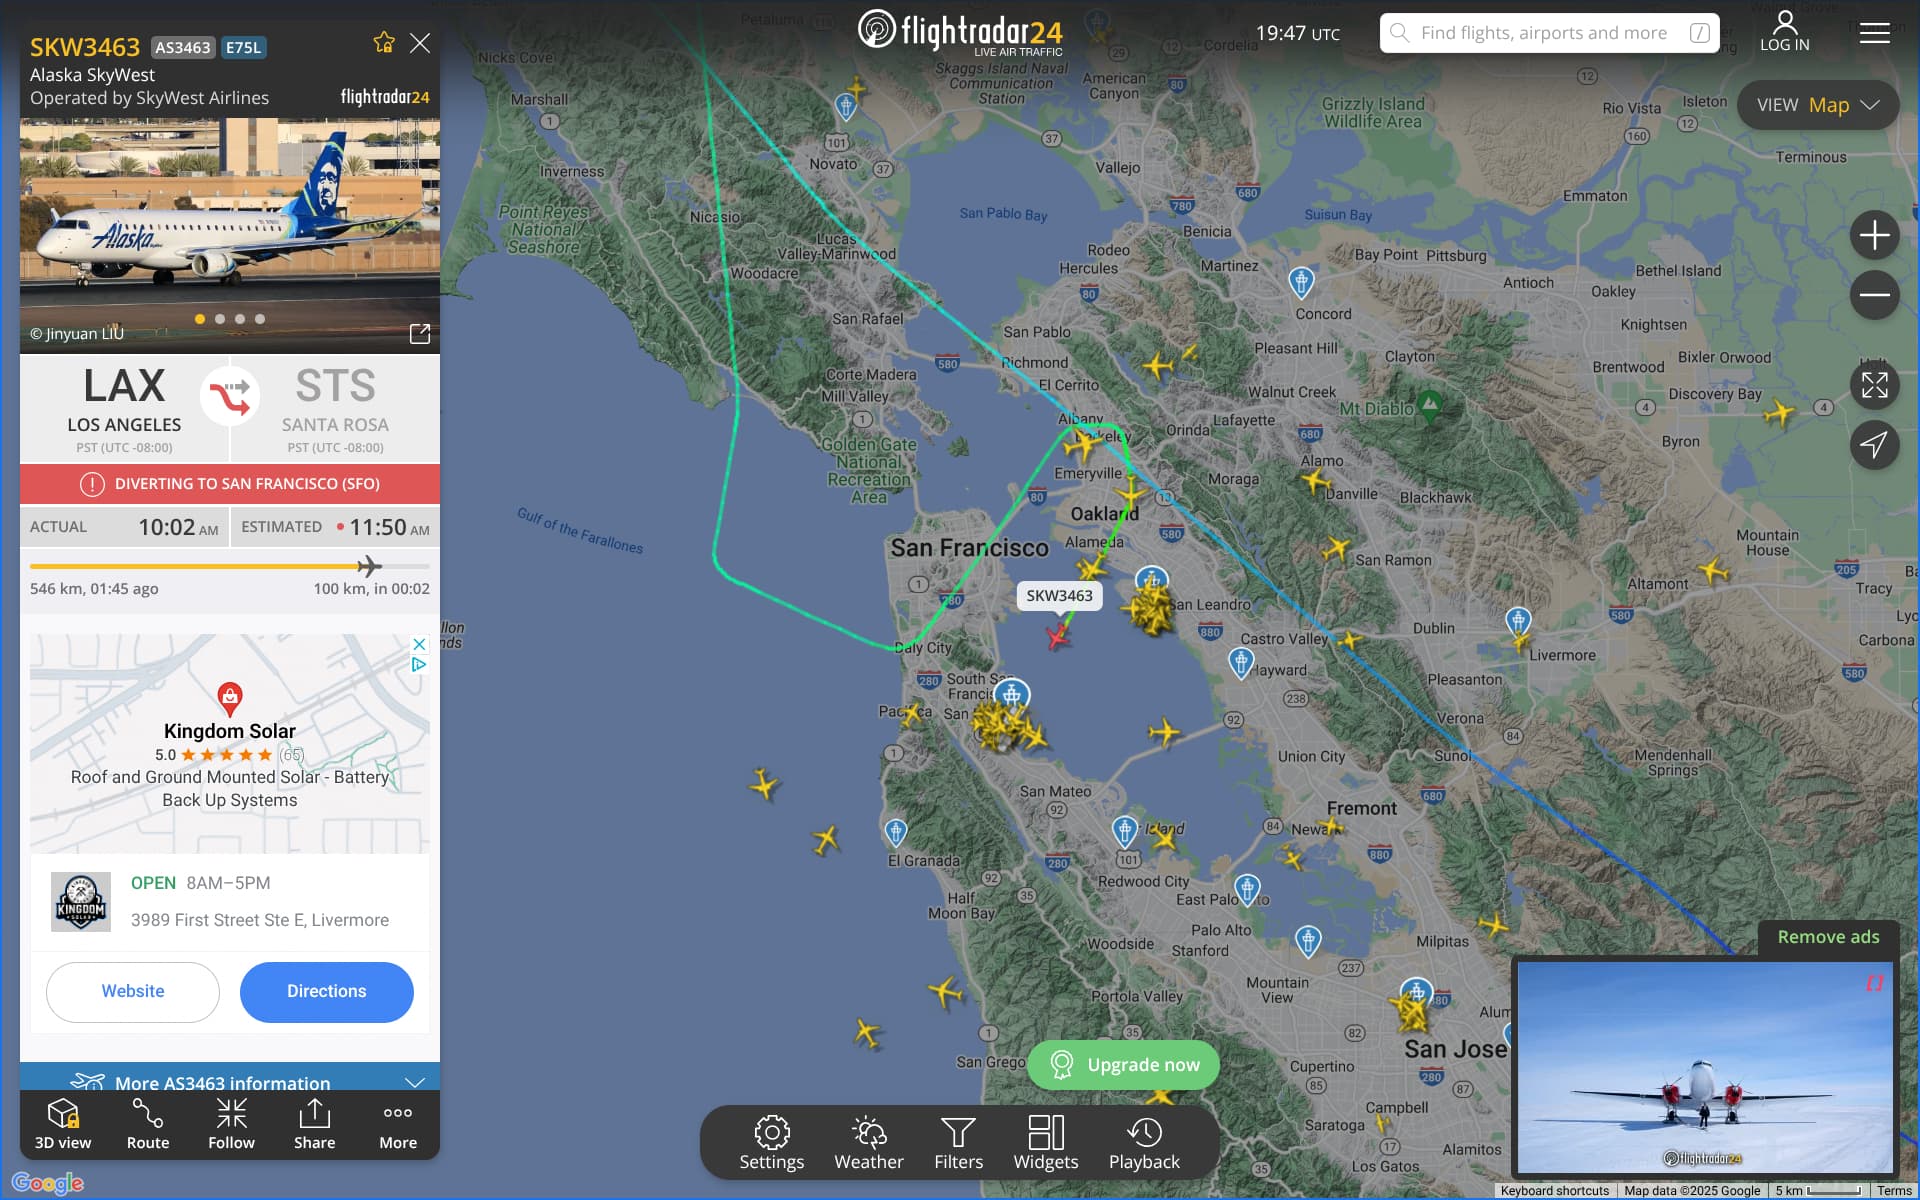The height and width of the screenshot is (1200, 1920).
Task: Open the More options menu
Action: click(397, 1124)
